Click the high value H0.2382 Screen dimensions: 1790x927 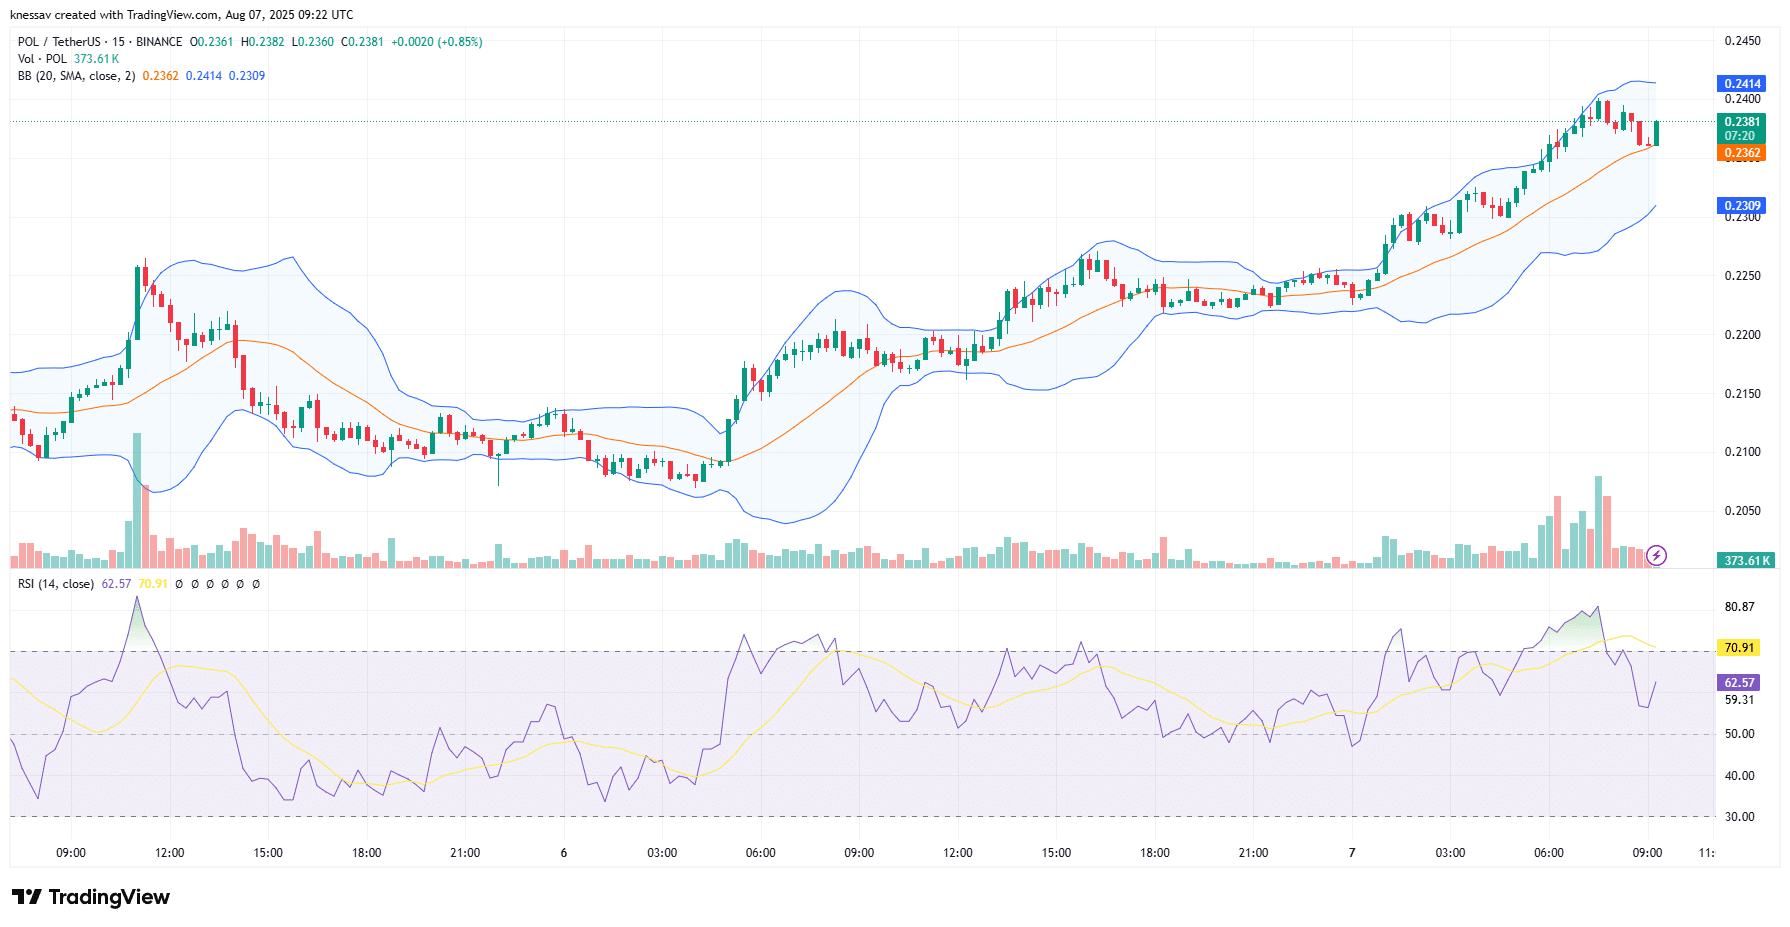point(262,42)
